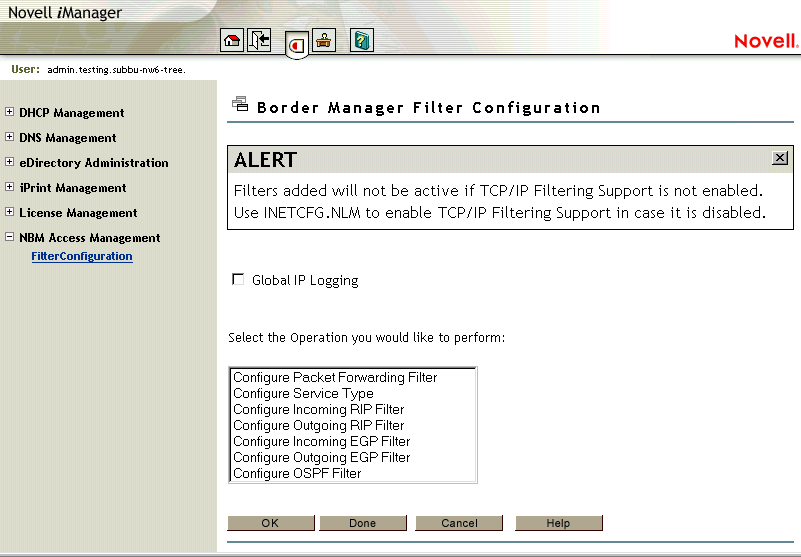Click the Novell logo
The height and width of the screenshot is (557, 801).
766,41
